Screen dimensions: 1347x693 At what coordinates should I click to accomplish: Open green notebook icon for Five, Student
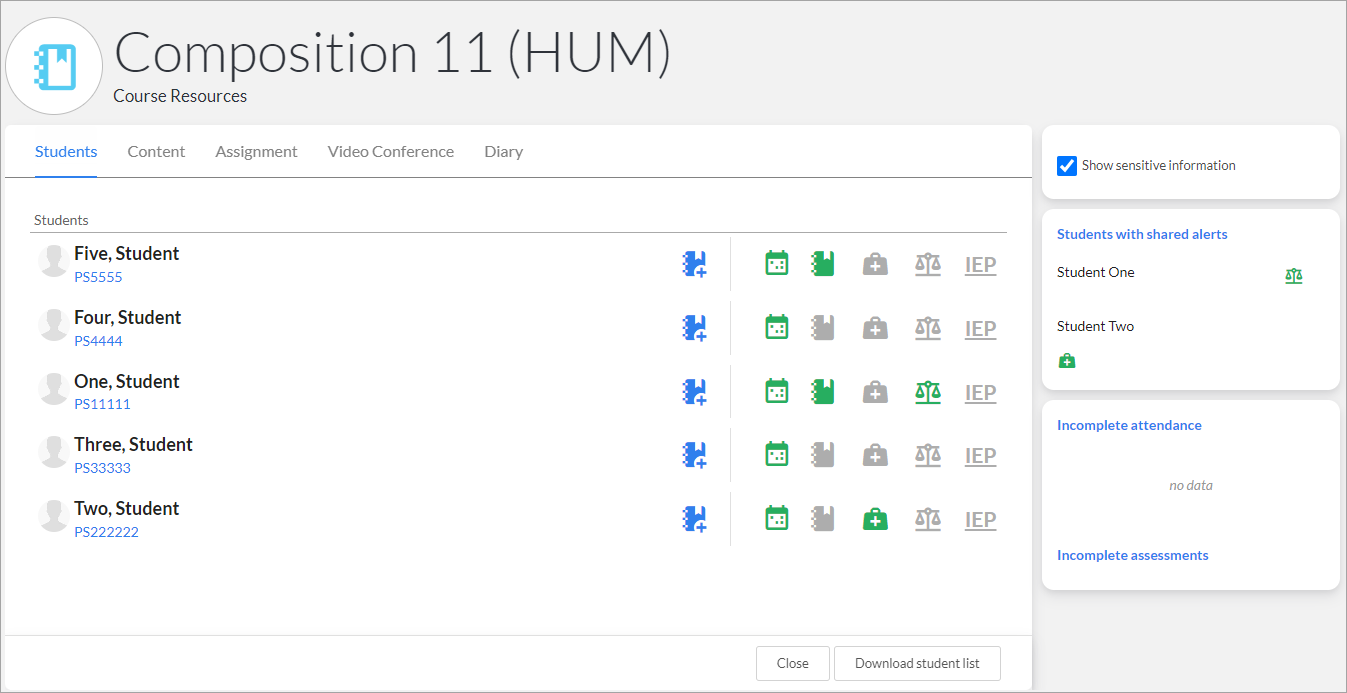coord(823,263)
